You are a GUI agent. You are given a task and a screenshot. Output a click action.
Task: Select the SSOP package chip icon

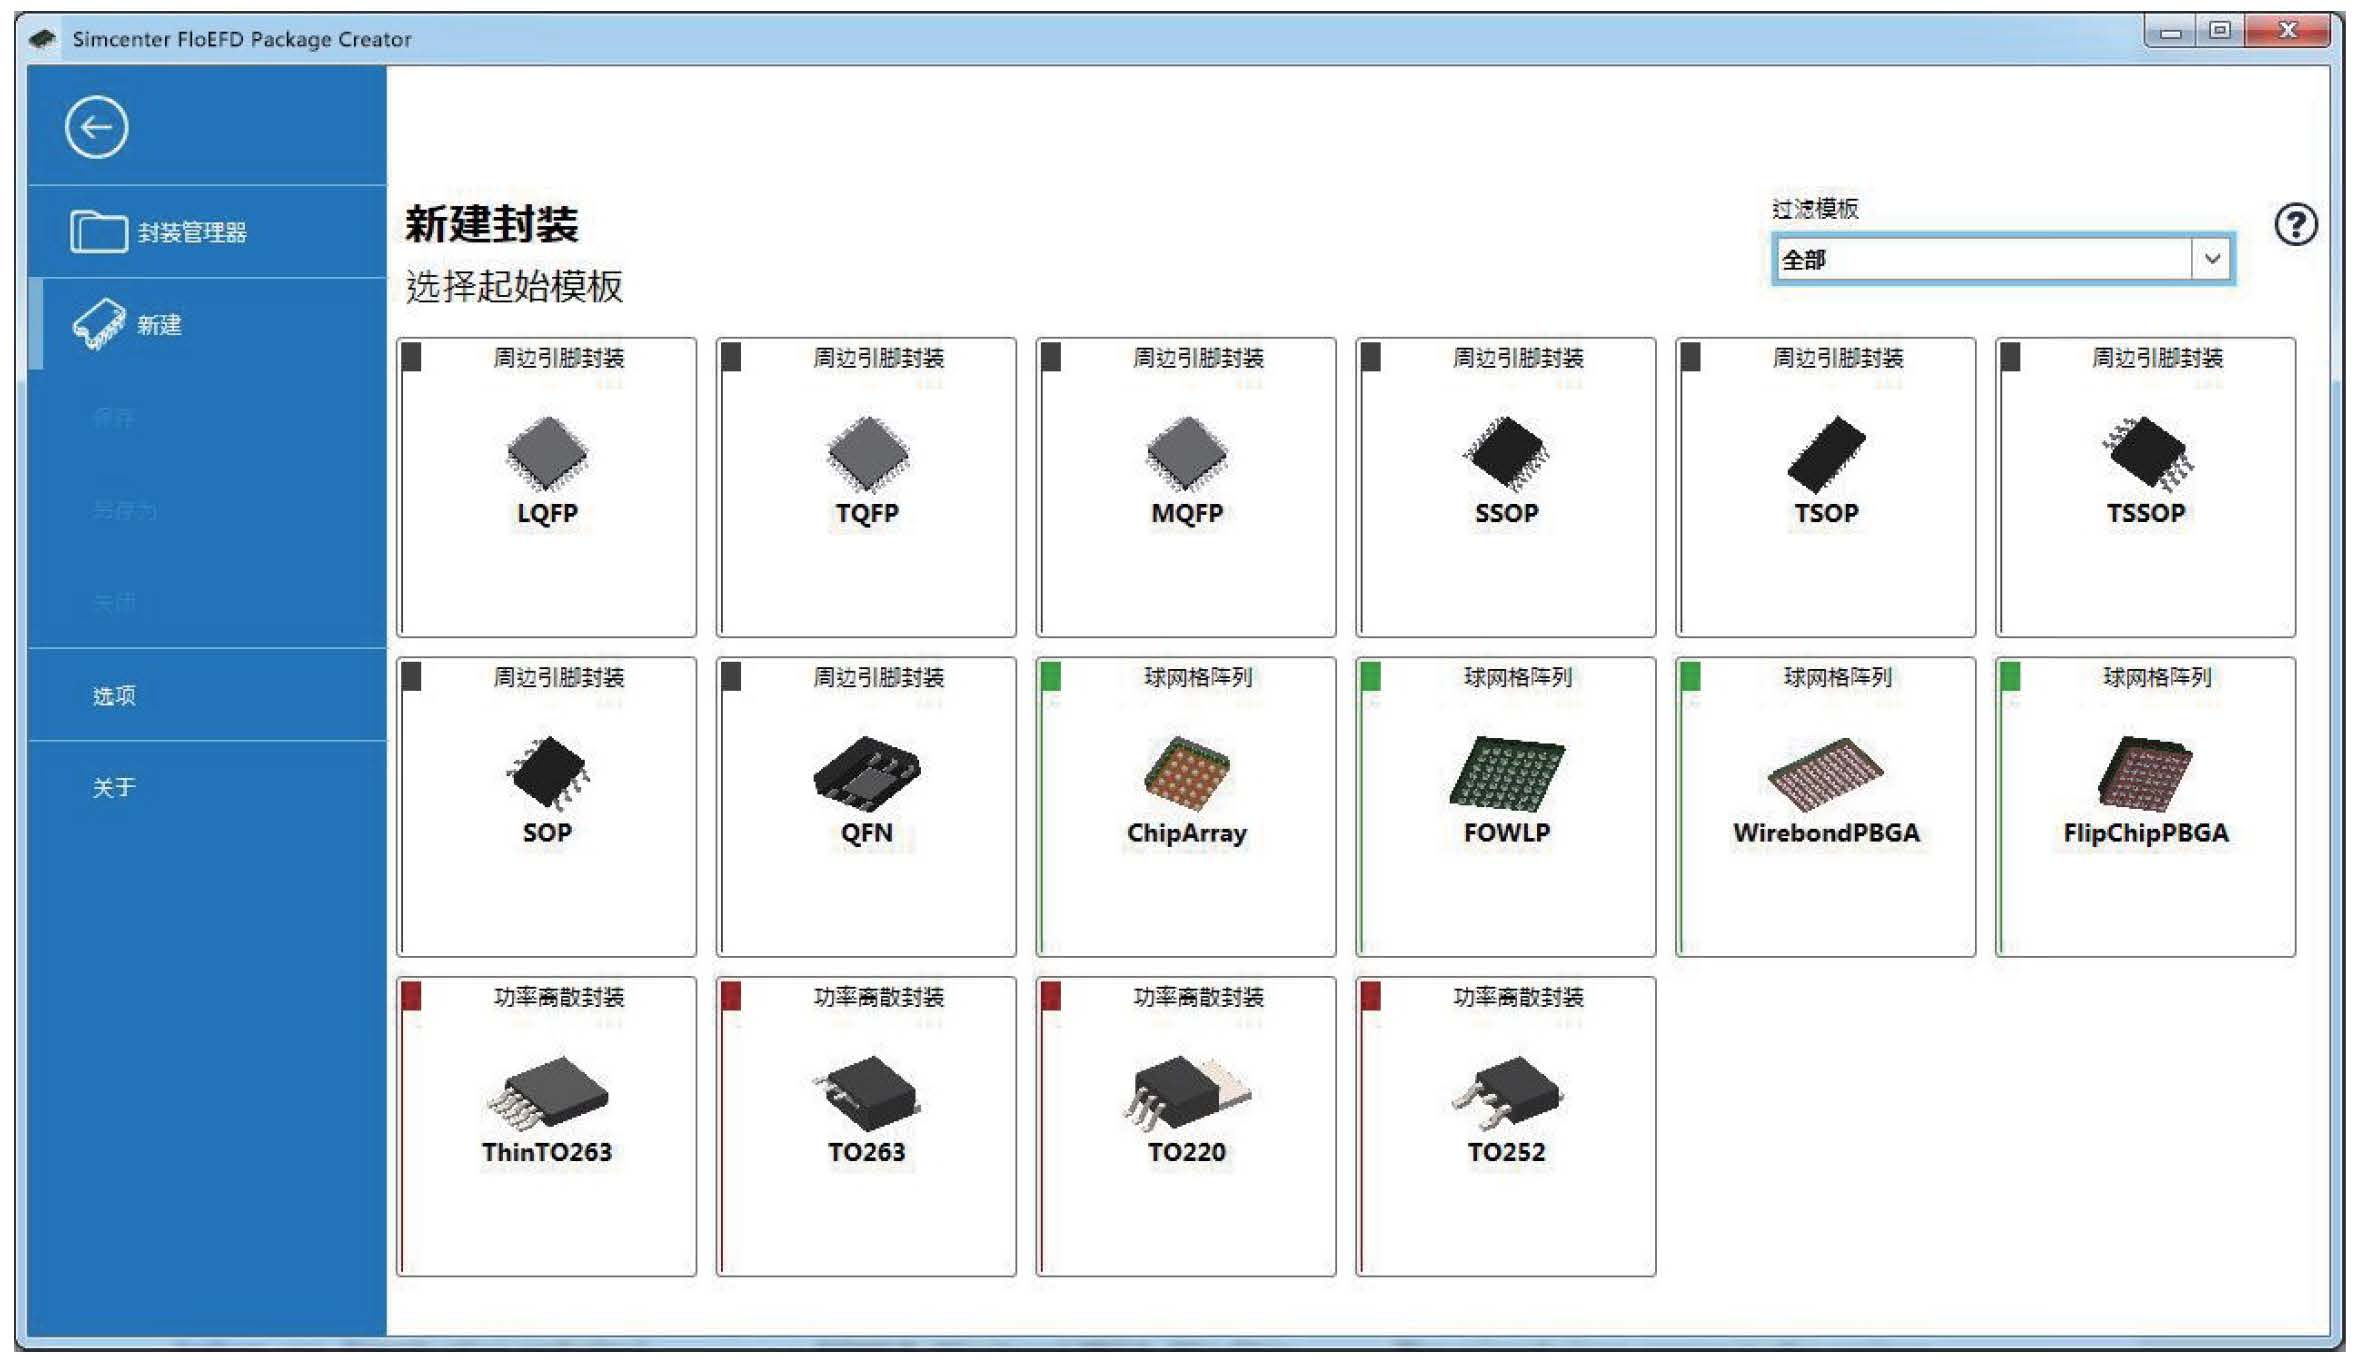click(1506, 453)
